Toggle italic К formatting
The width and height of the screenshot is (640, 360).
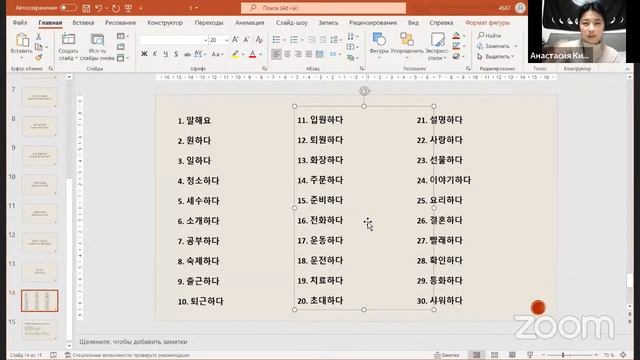point(155,54)
